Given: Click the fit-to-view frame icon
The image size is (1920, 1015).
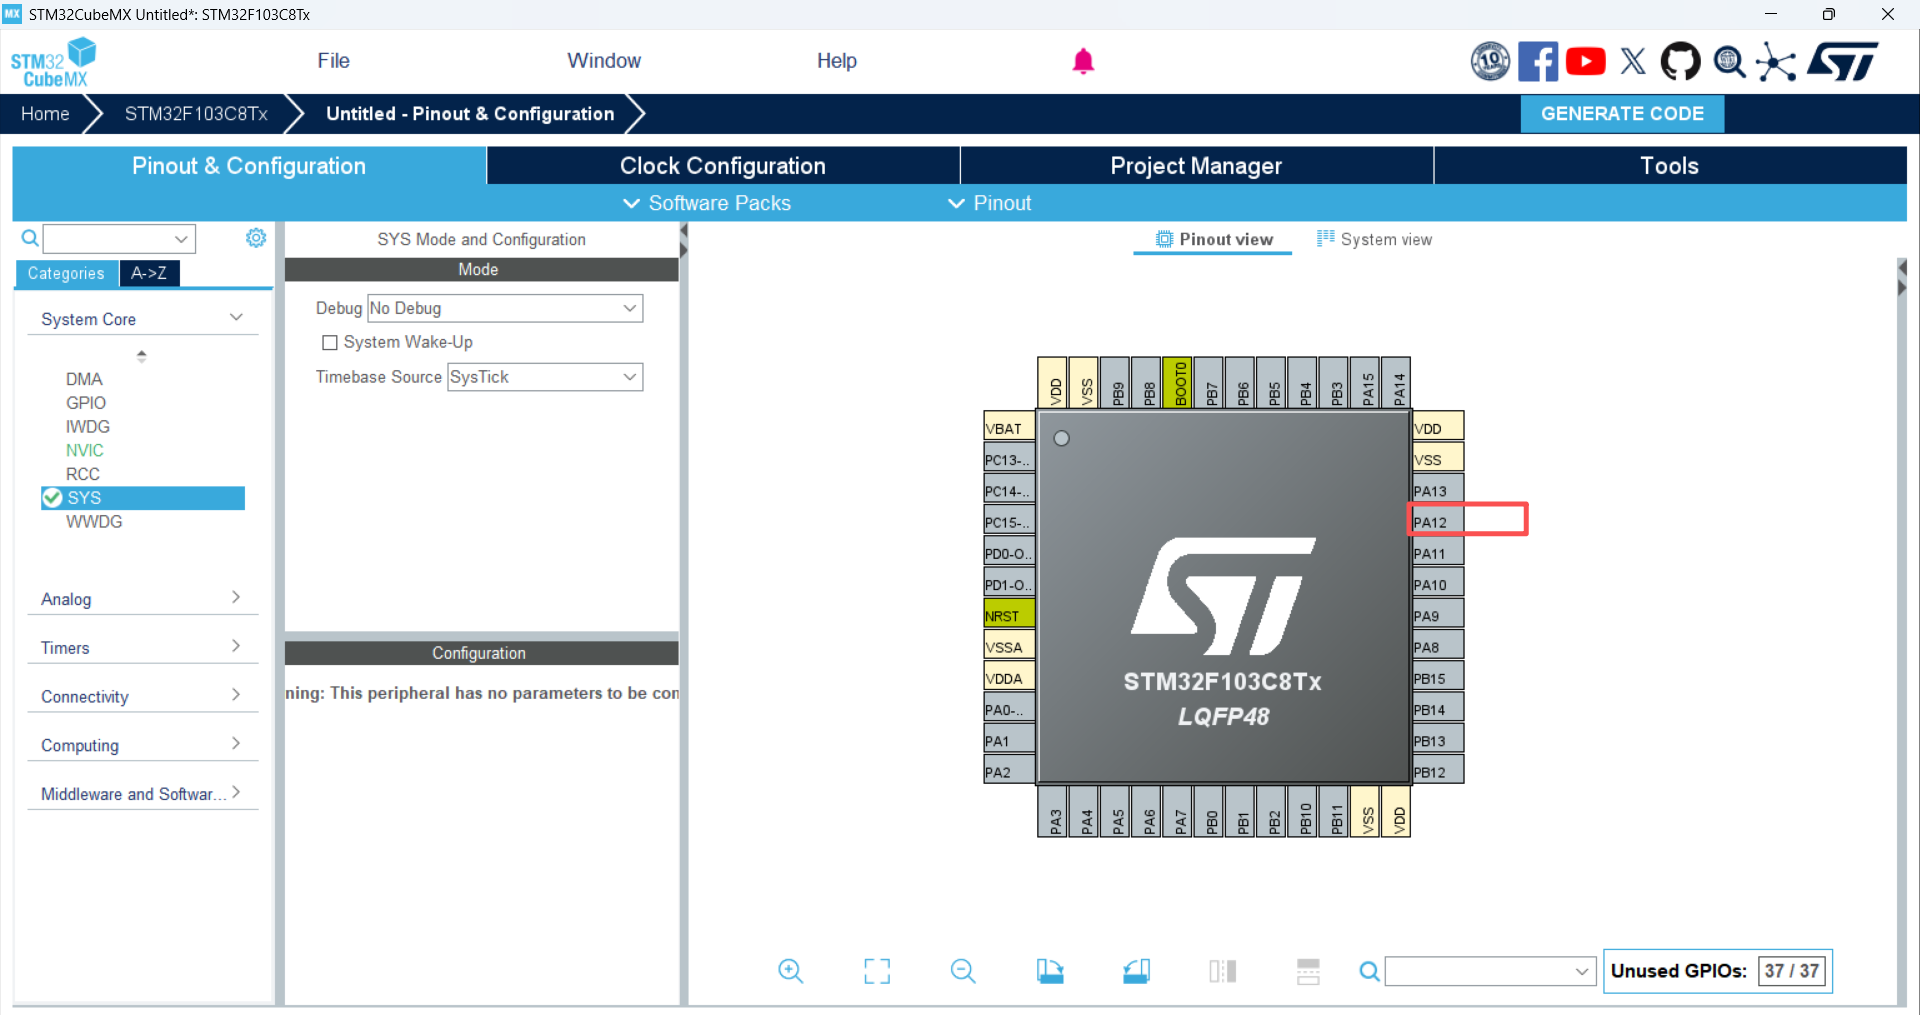Looking at the screenshot, I should (877, 971).
